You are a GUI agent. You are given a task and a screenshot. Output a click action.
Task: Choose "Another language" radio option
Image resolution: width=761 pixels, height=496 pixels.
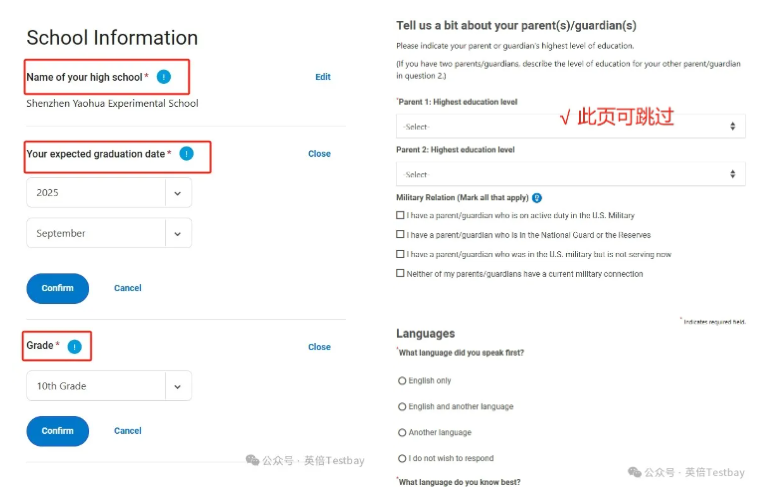point(402,433)
